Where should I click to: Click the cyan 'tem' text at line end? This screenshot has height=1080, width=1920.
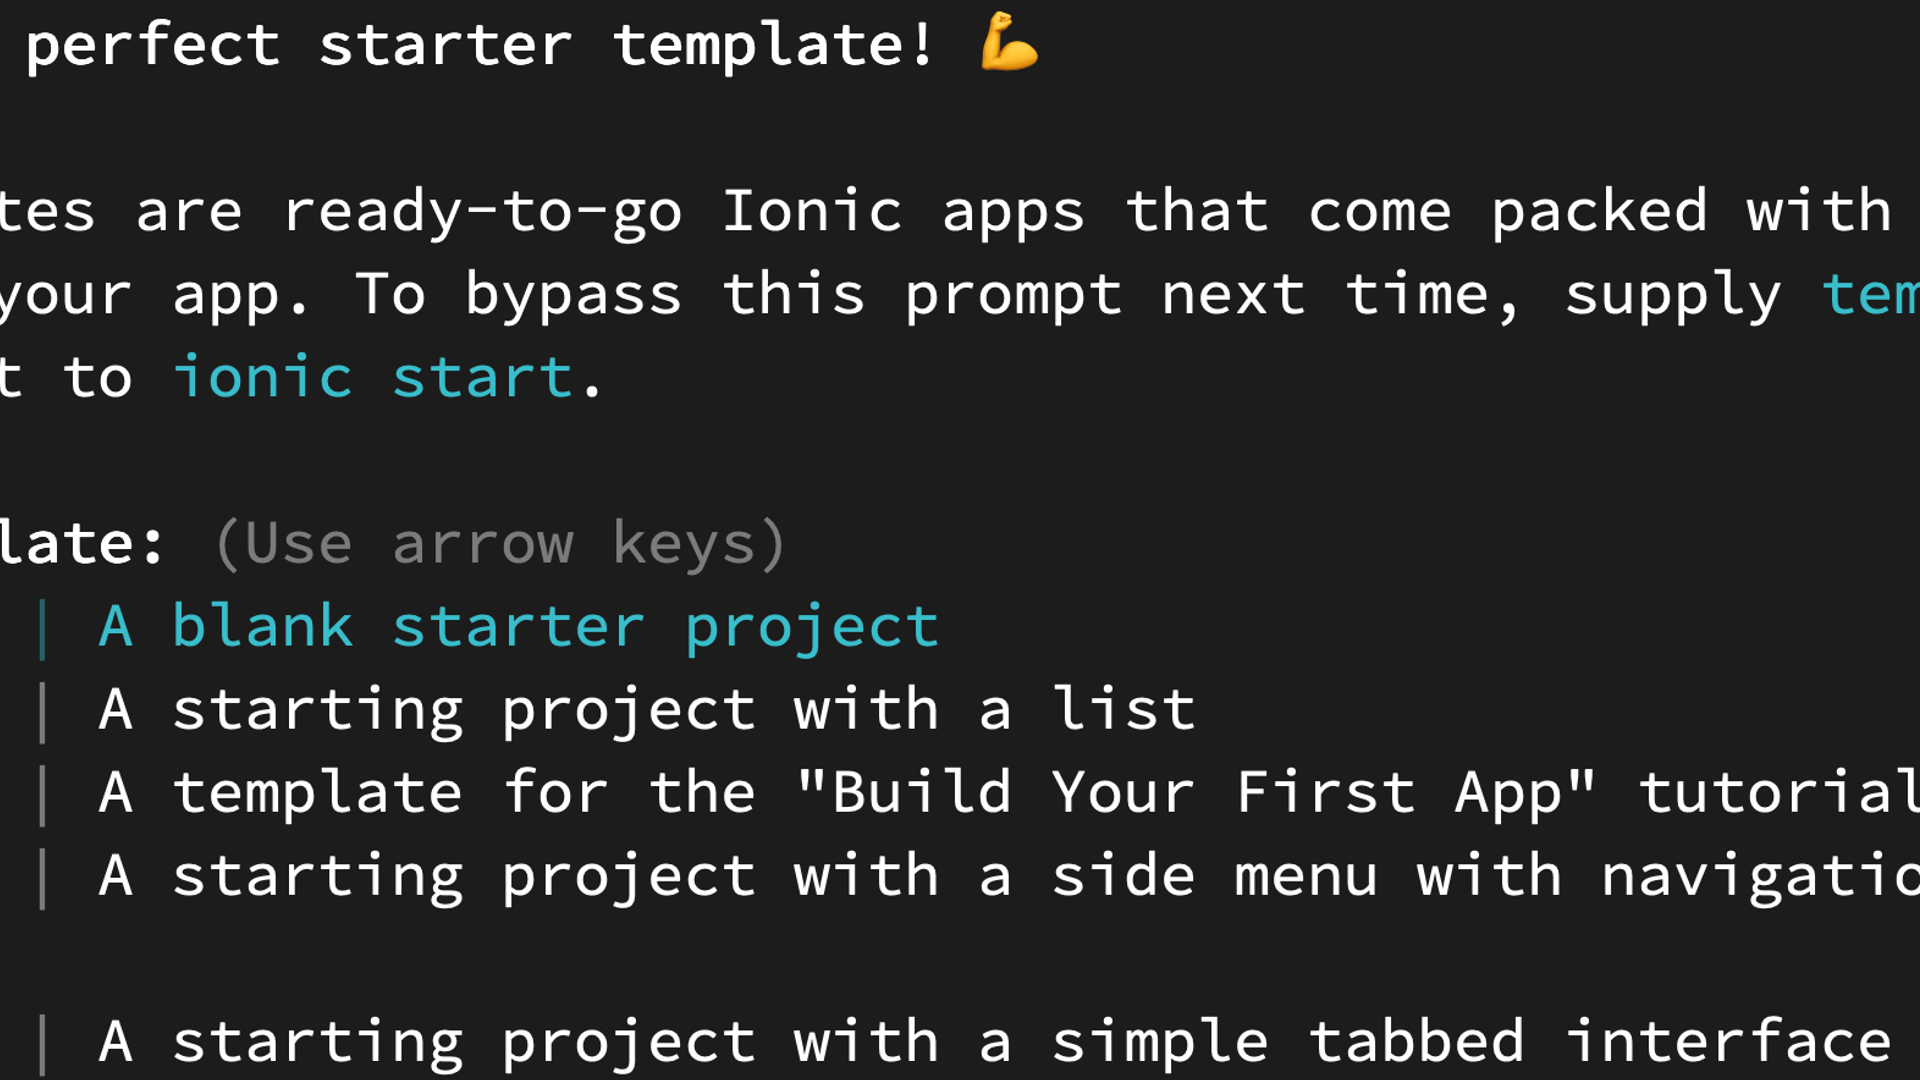[1870, 295]
